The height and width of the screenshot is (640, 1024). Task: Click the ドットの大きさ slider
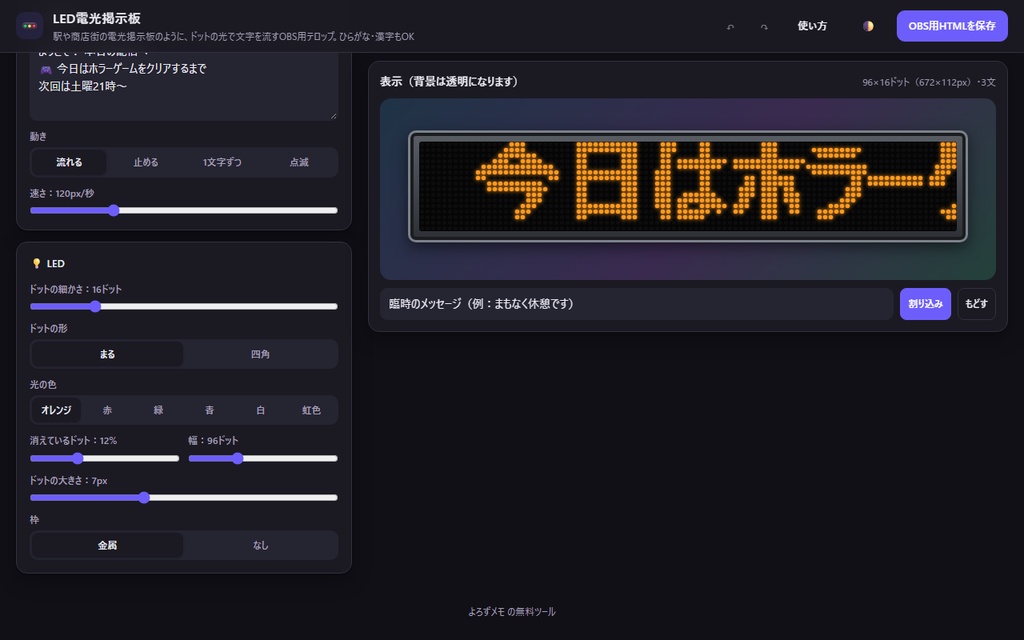(184, 498)
